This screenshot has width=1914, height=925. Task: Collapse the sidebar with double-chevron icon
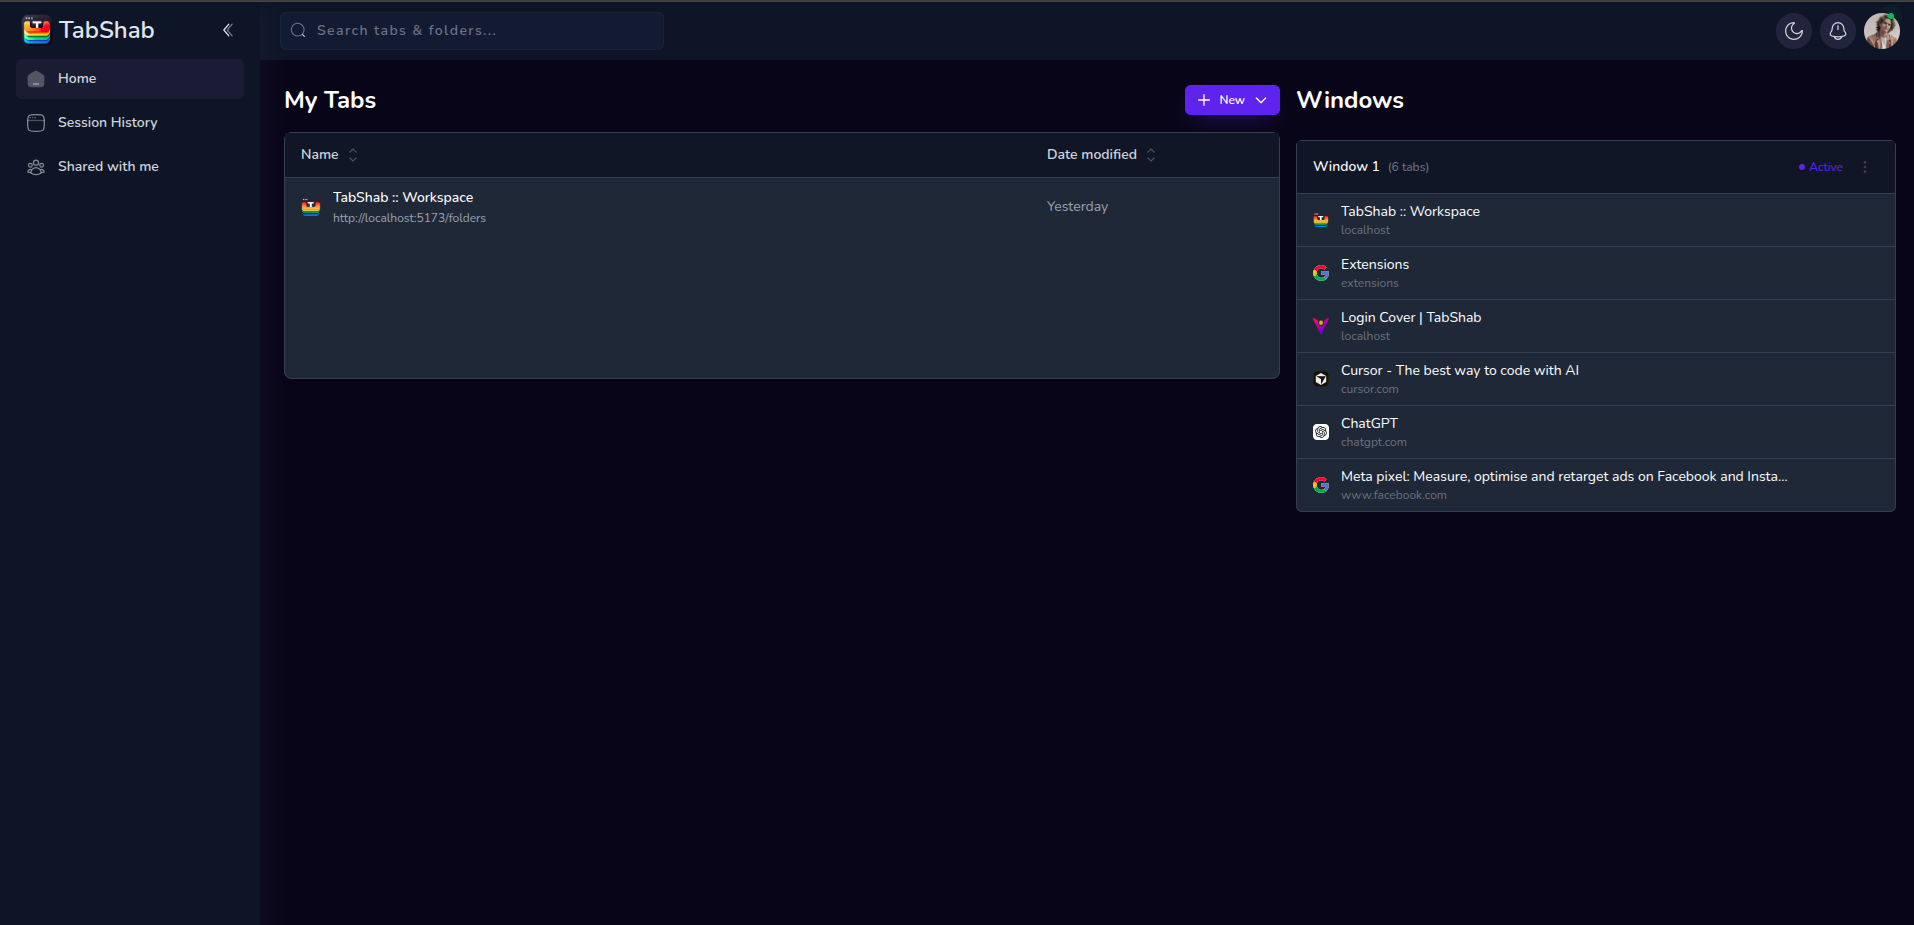click(228, 30)
